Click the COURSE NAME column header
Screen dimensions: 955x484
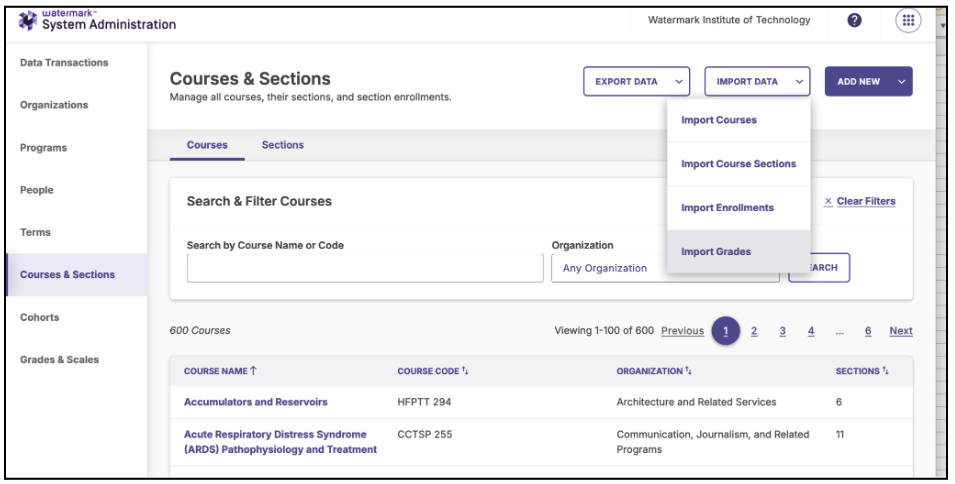coord(216,371)
